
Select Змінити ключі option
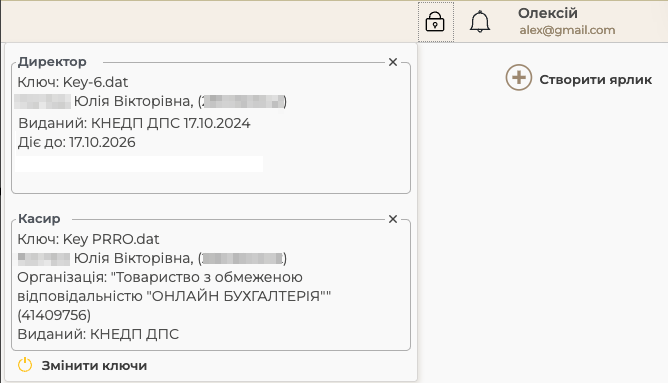coord(94,366)
